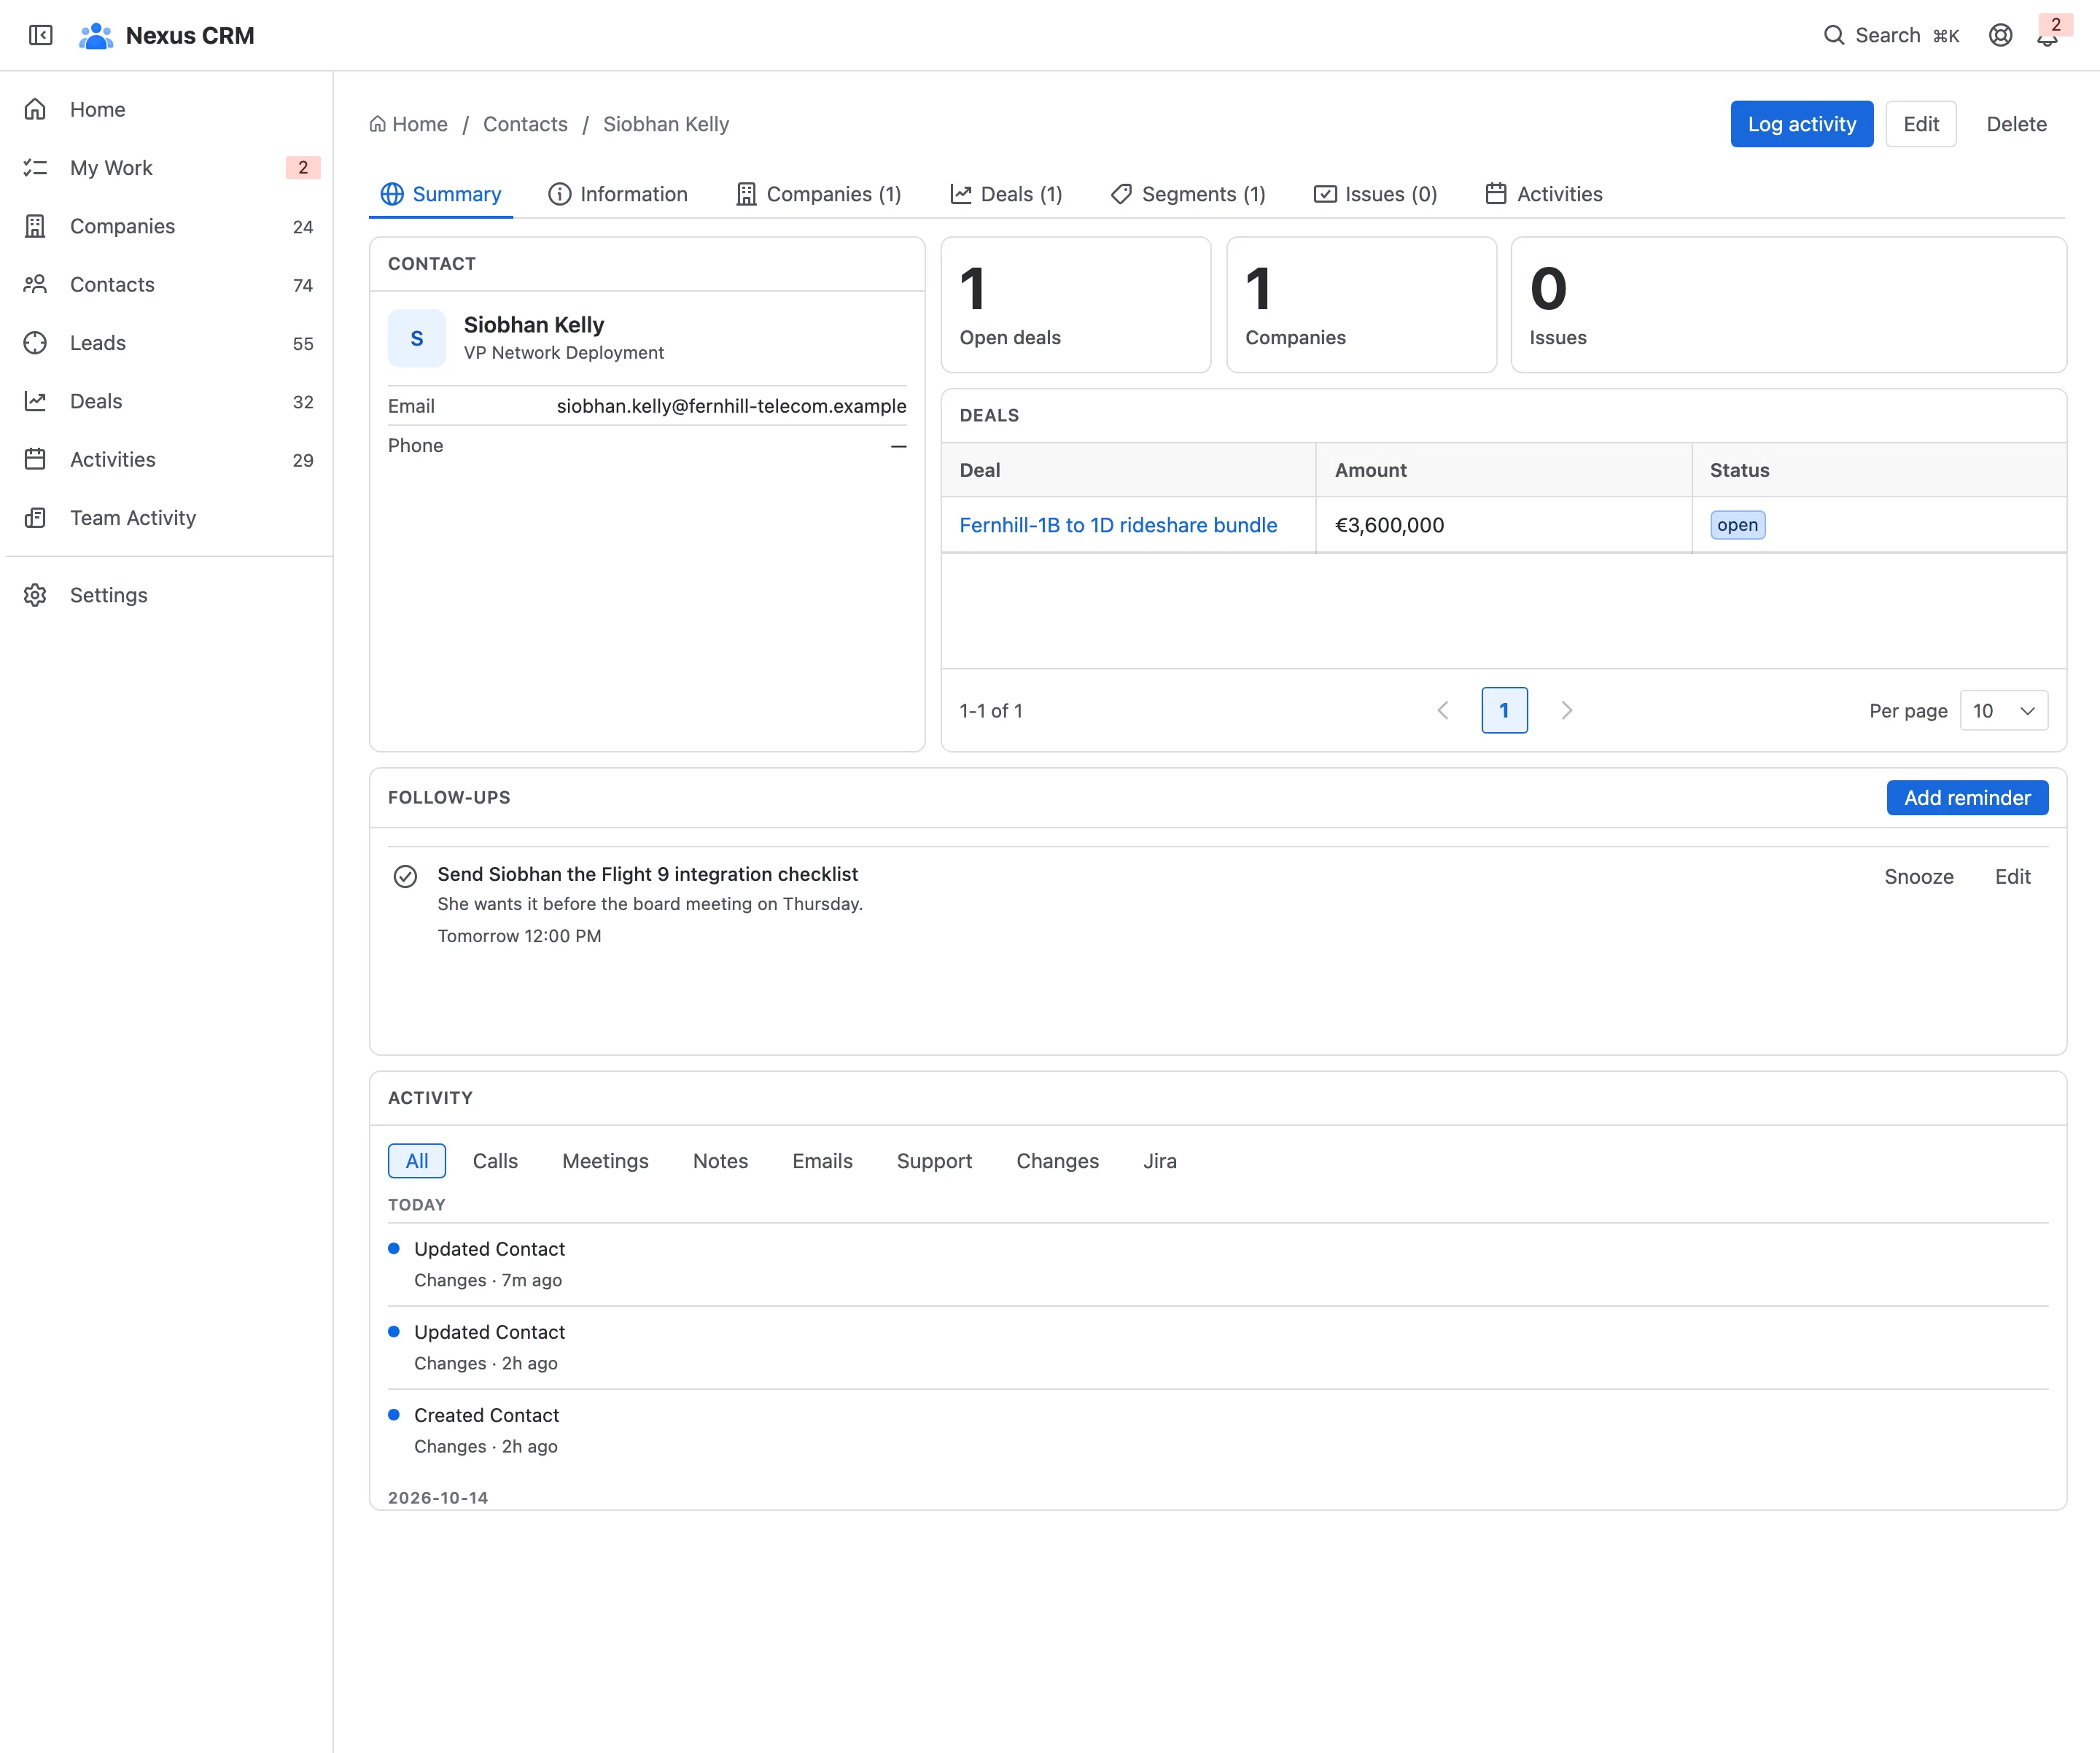This screenshot has height=1753, width=2100.
Task: Click the Nexus CRM logo icon
Action: tap(96, 35)
